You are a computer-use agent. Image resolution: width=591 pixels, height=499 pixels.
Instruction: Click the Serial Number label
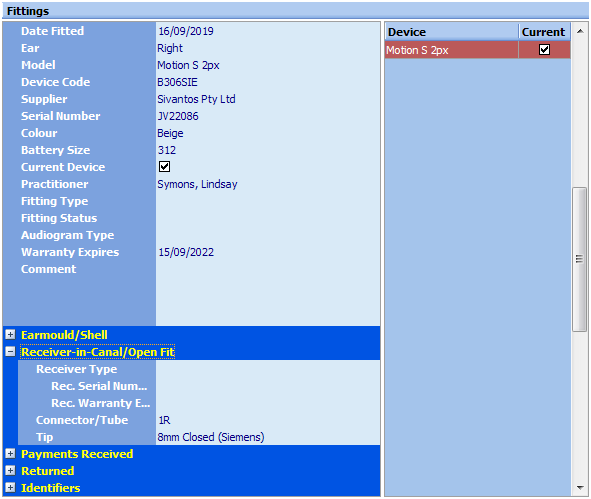[61, 116]
